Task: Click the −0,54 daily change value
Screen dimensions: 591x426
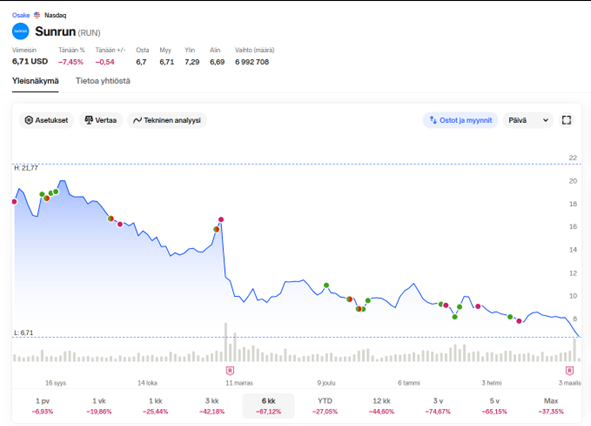Action: click(105, 62)
